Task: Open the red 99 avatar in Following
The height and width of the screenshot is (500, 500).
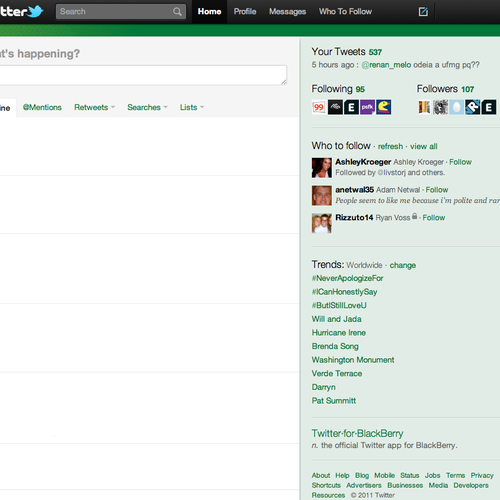Action: click(319, 107)
